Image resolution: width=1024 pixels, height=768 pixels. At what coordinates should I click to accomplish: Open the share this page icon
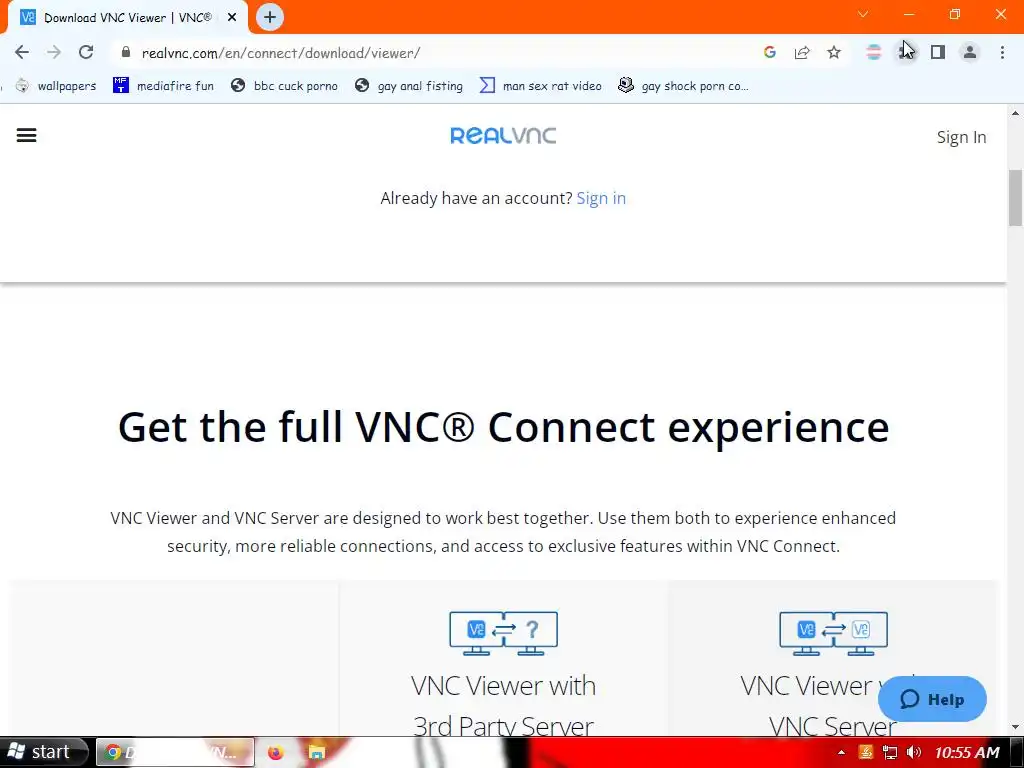pos(802,52)
